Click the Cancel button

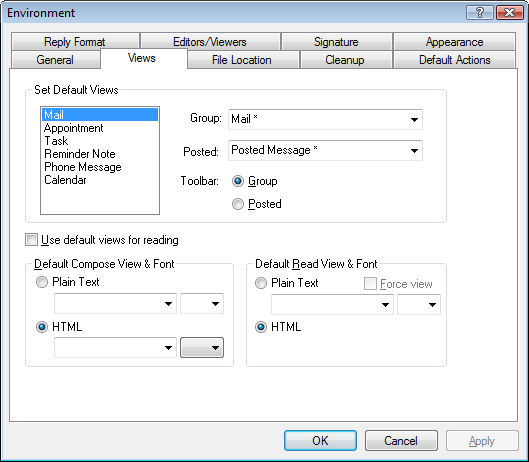pos(401,441)
